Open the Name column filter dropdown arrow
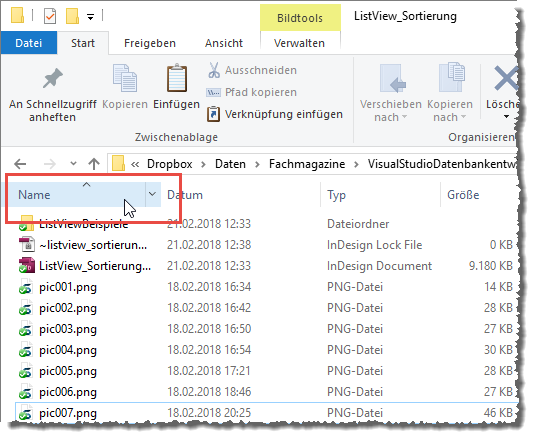The height and width of the screenshot is (442, 536). pos(152,194)
